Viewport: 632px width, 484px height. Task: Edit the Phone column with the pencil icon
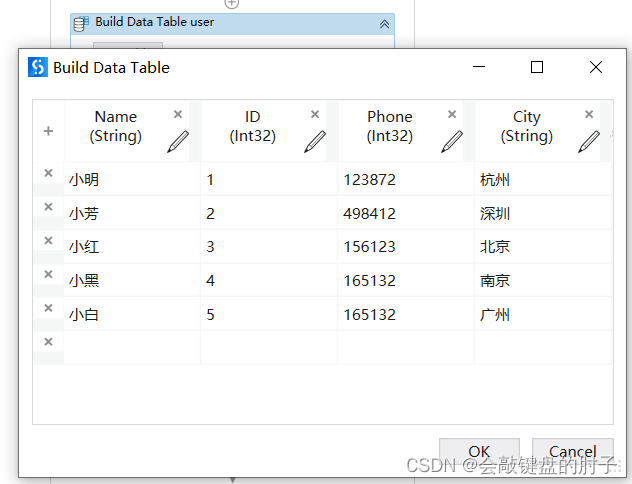coord(452,141)
